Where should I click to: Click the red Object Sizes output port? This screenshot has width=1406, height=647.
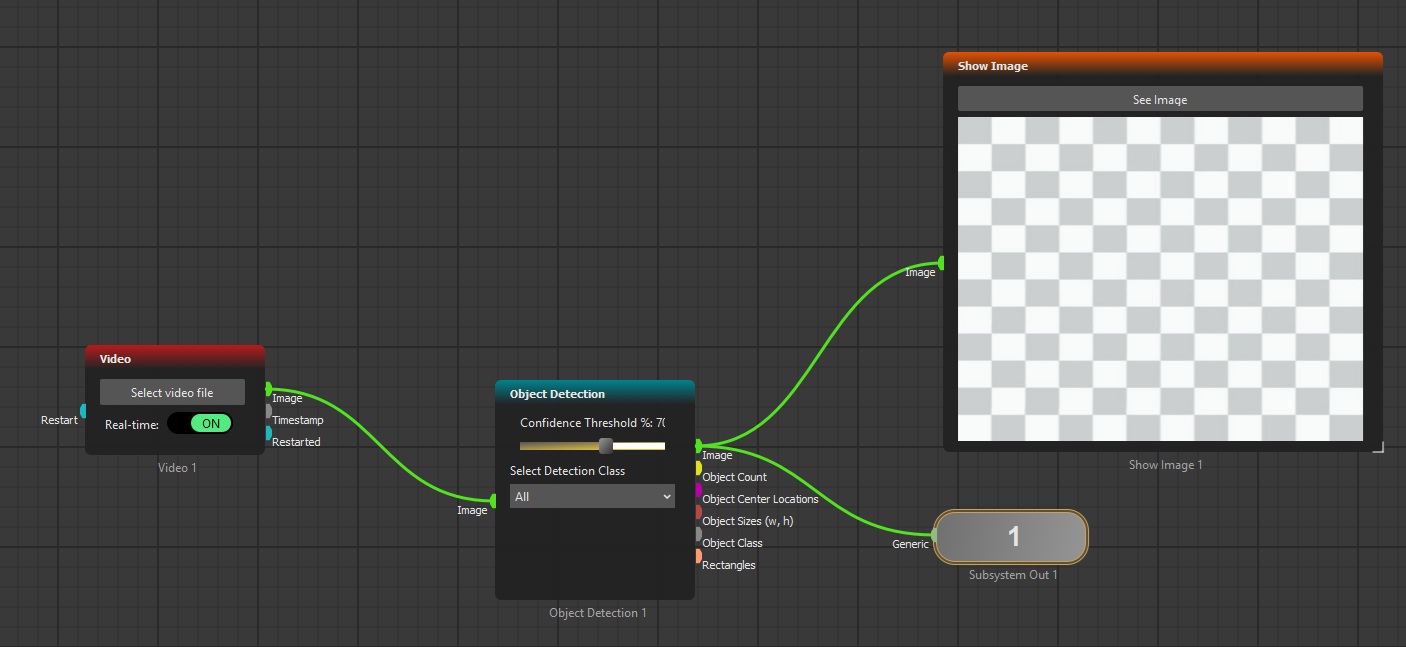(698, 512)
